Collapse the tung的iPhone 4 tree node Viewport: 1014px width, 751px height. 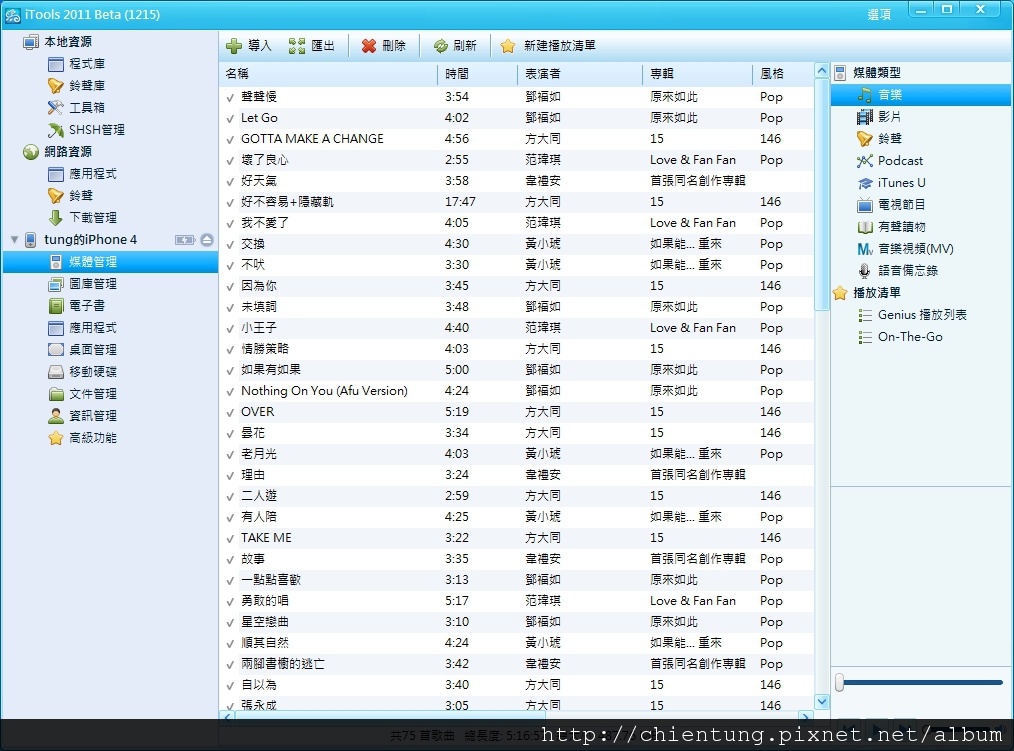coord(14,239)
